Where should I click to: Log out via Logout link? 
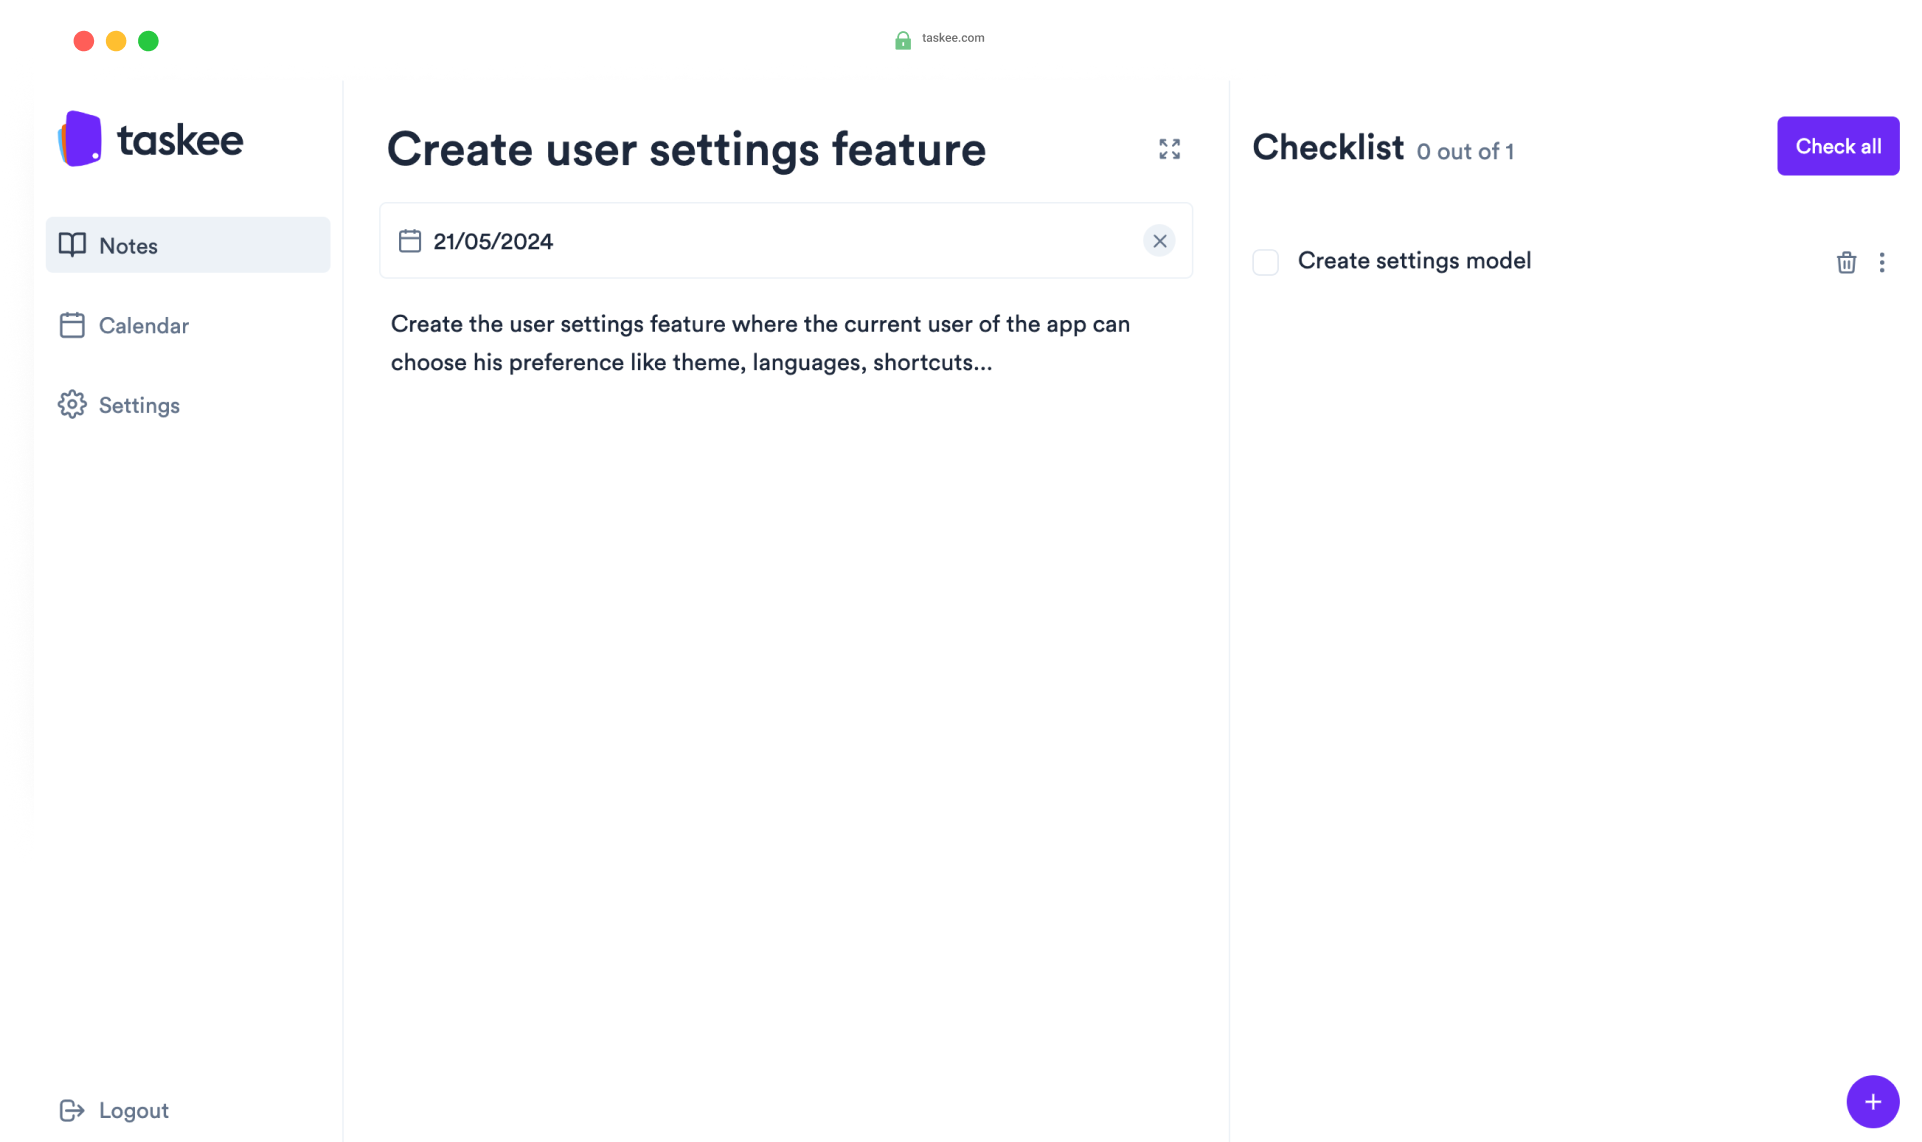[x=133, y=1111]
